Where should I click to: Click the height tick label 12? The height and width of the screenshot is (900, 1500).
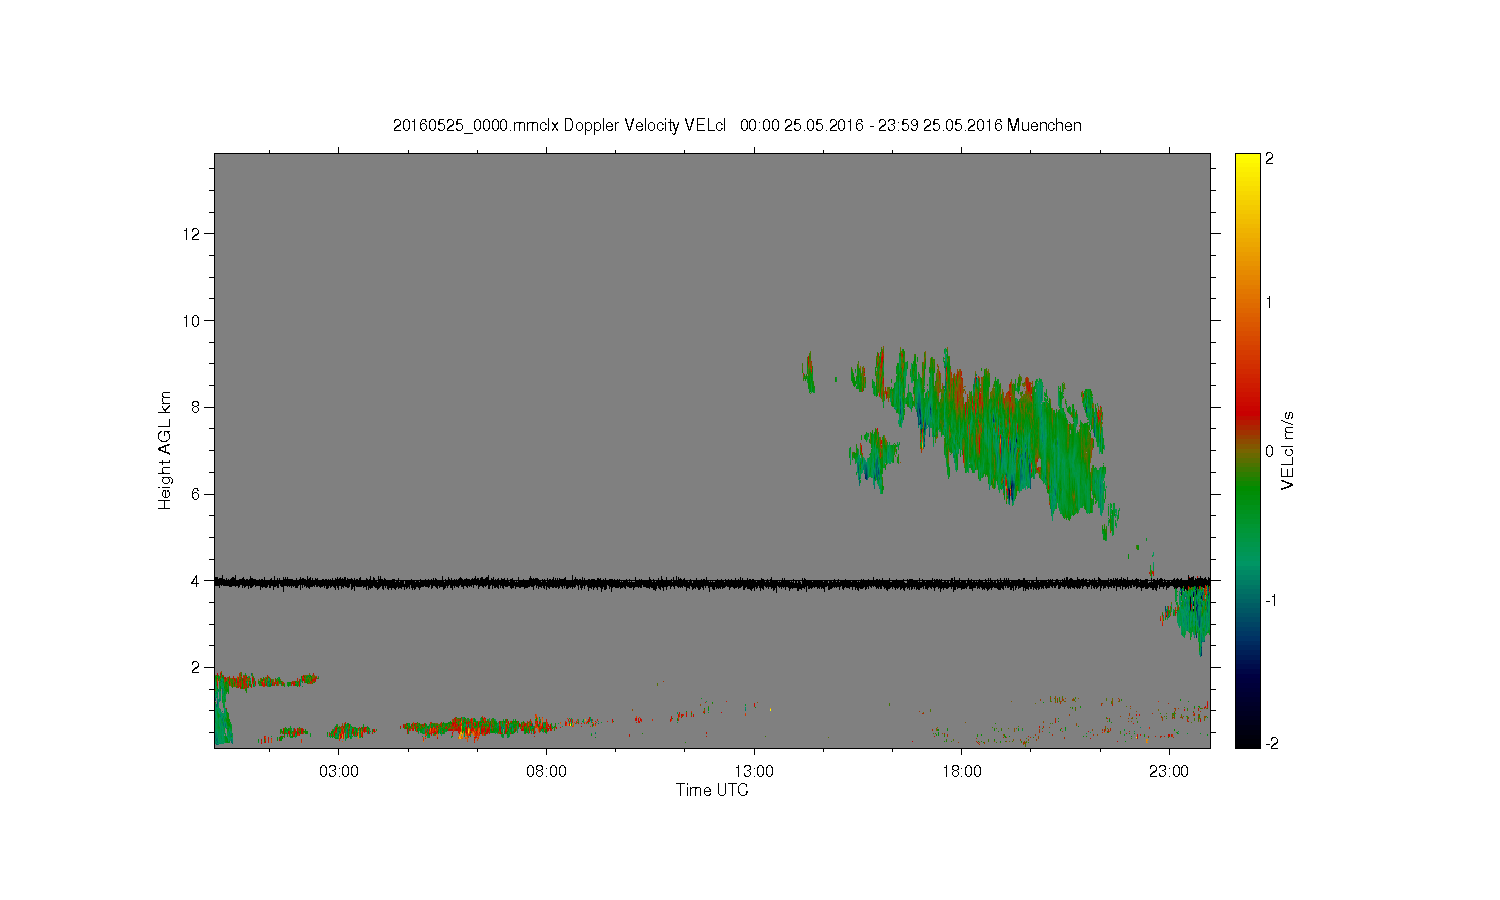192,234
